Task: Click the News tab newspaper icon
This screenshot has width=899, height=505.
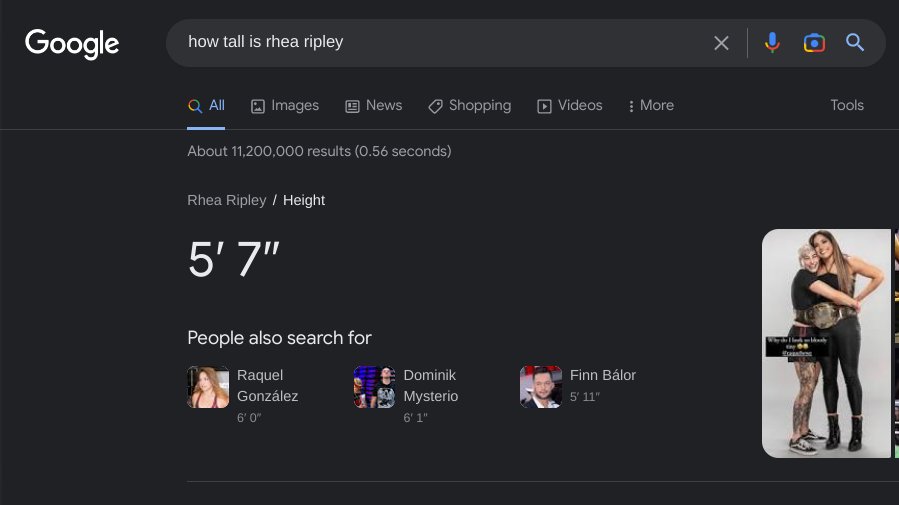Action: [x=352, y=106]
